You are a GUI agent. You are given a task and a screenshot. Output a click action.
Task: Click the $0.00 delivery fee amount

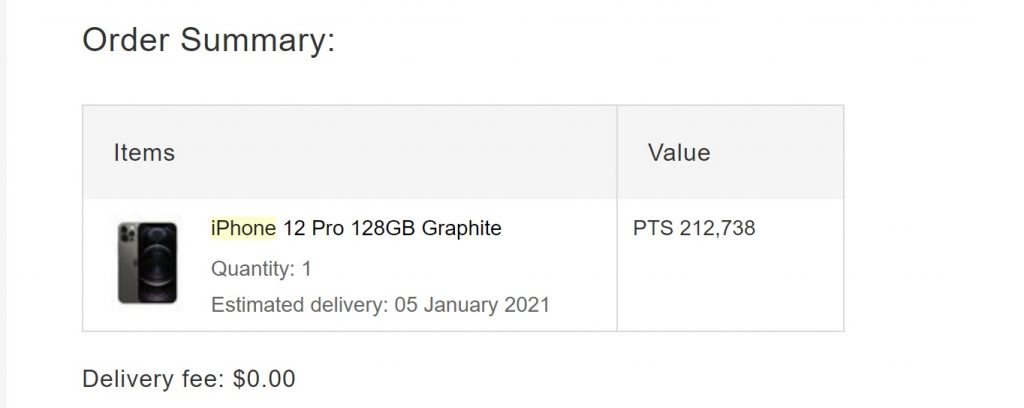264,379
